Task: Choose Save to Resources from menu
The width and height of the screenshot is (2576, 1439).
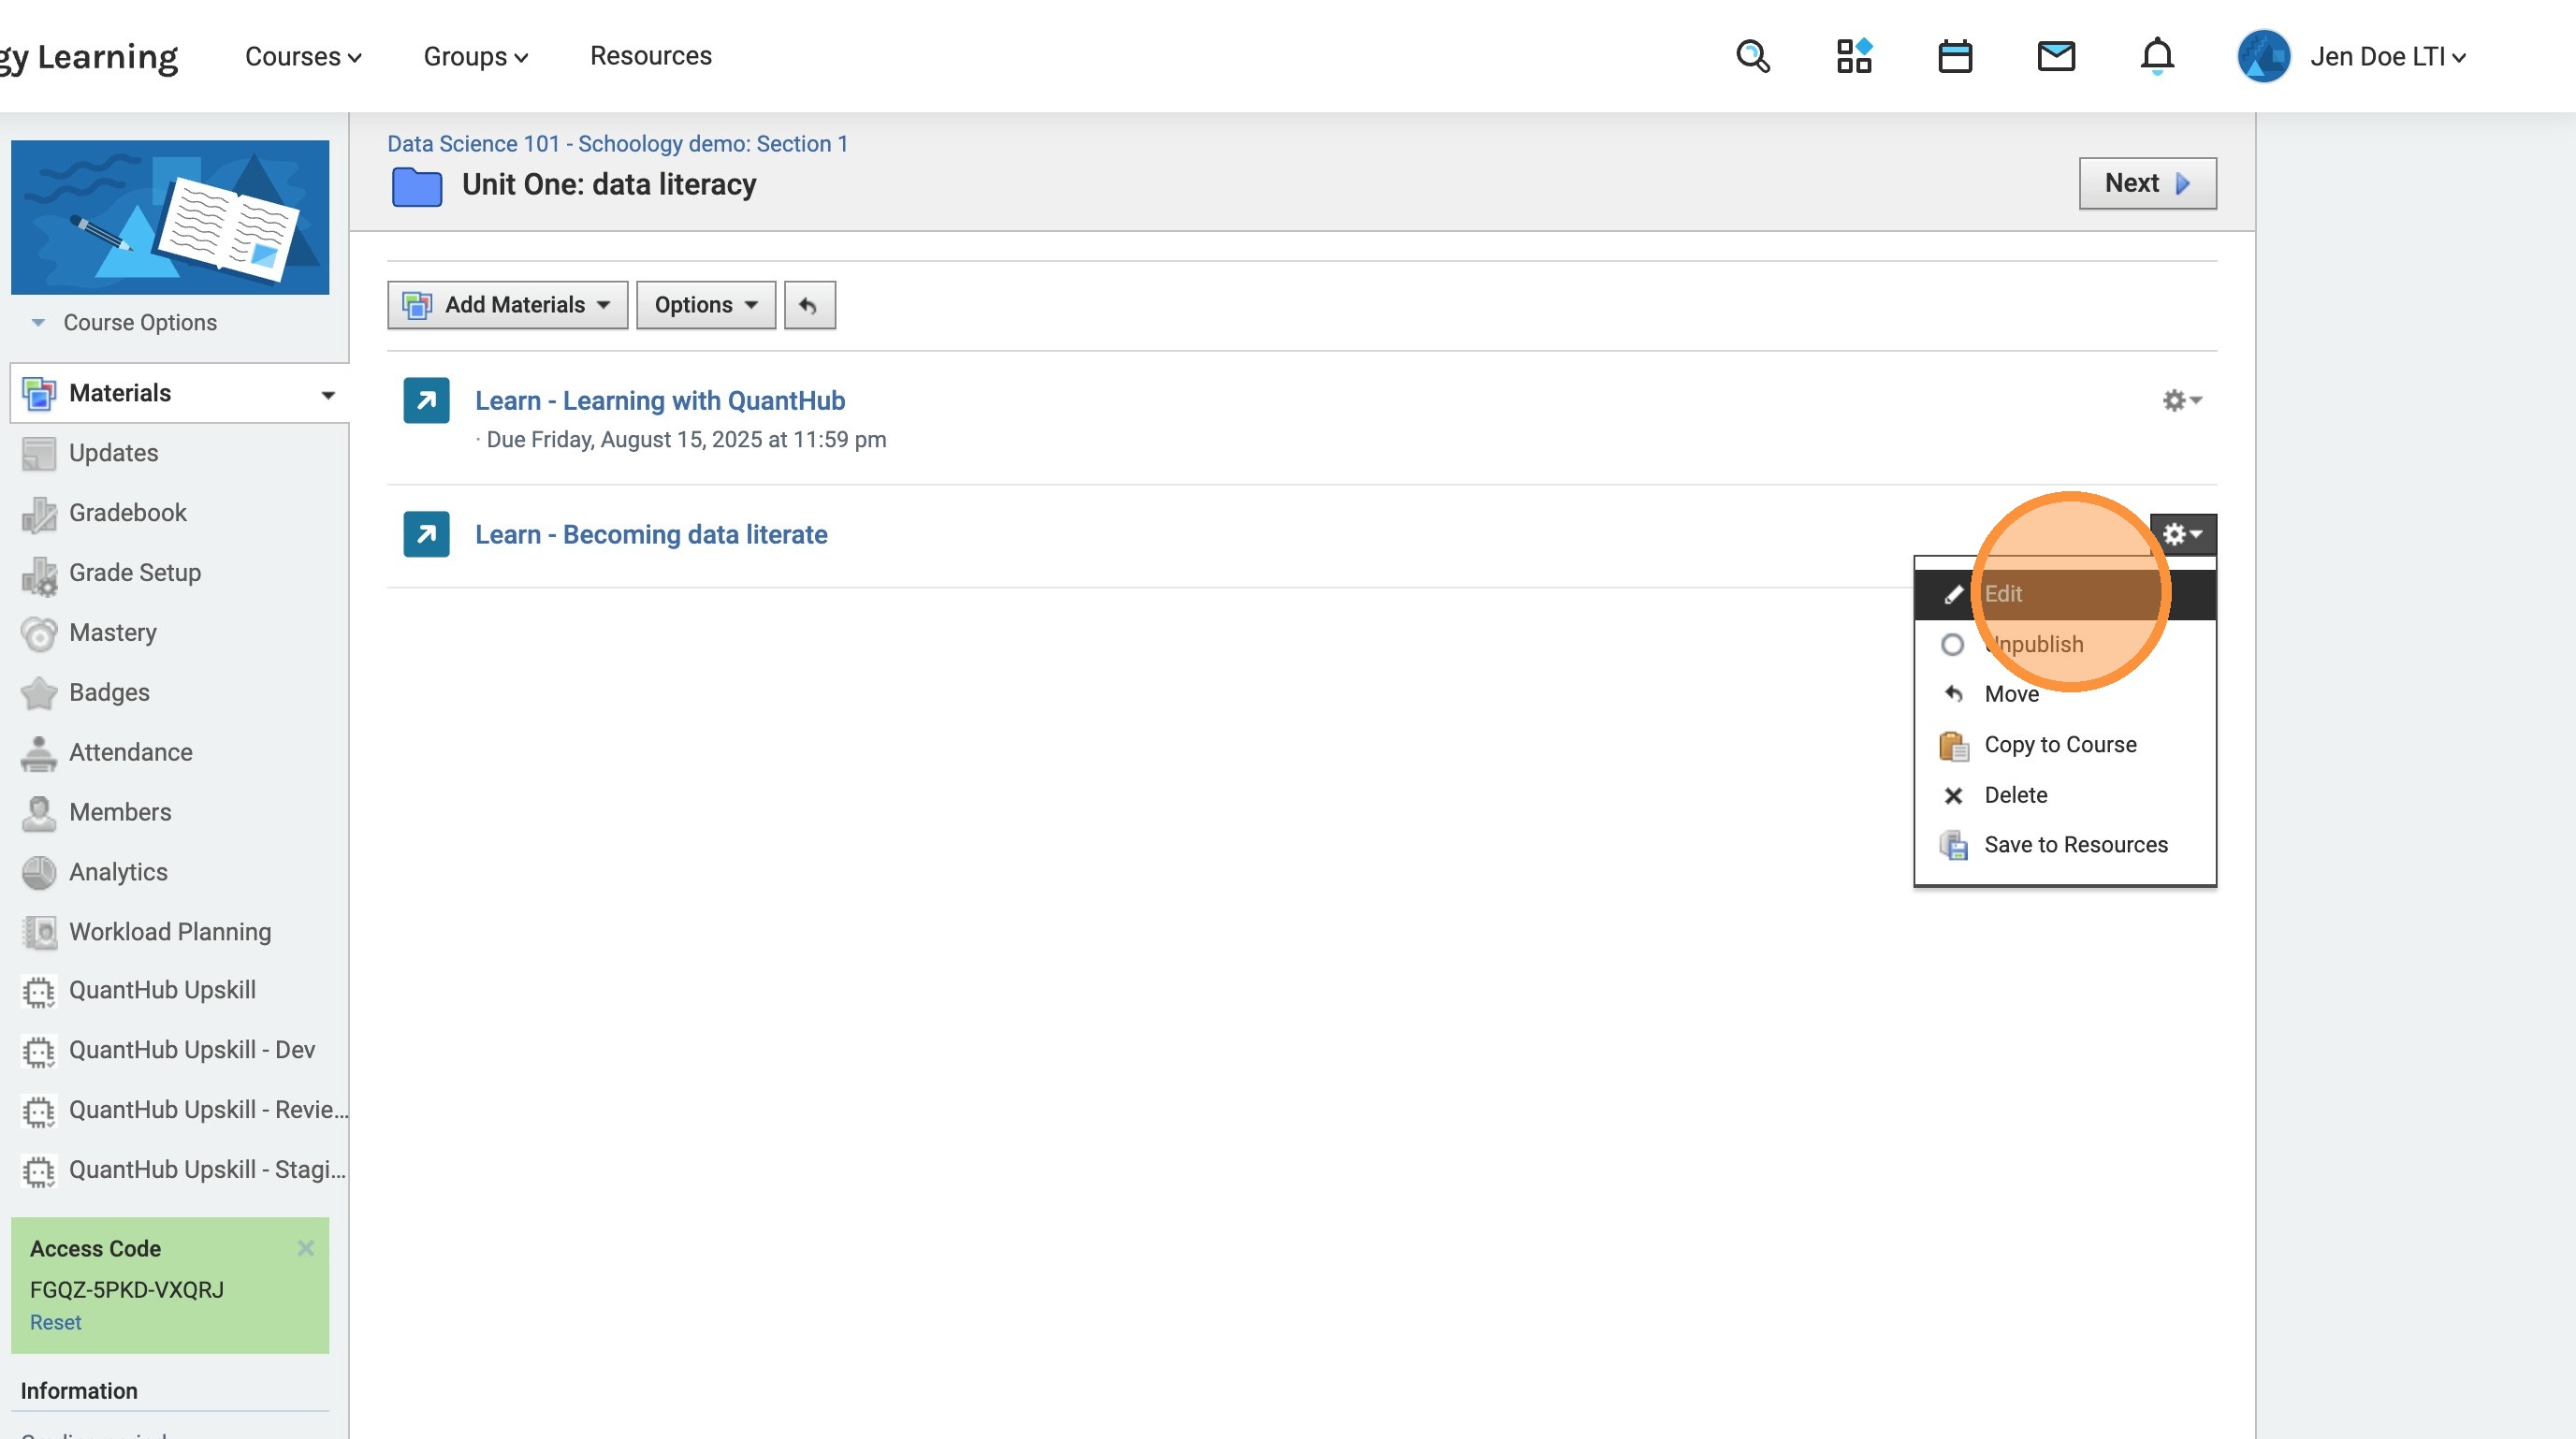Action: (x=2075, y=845)
